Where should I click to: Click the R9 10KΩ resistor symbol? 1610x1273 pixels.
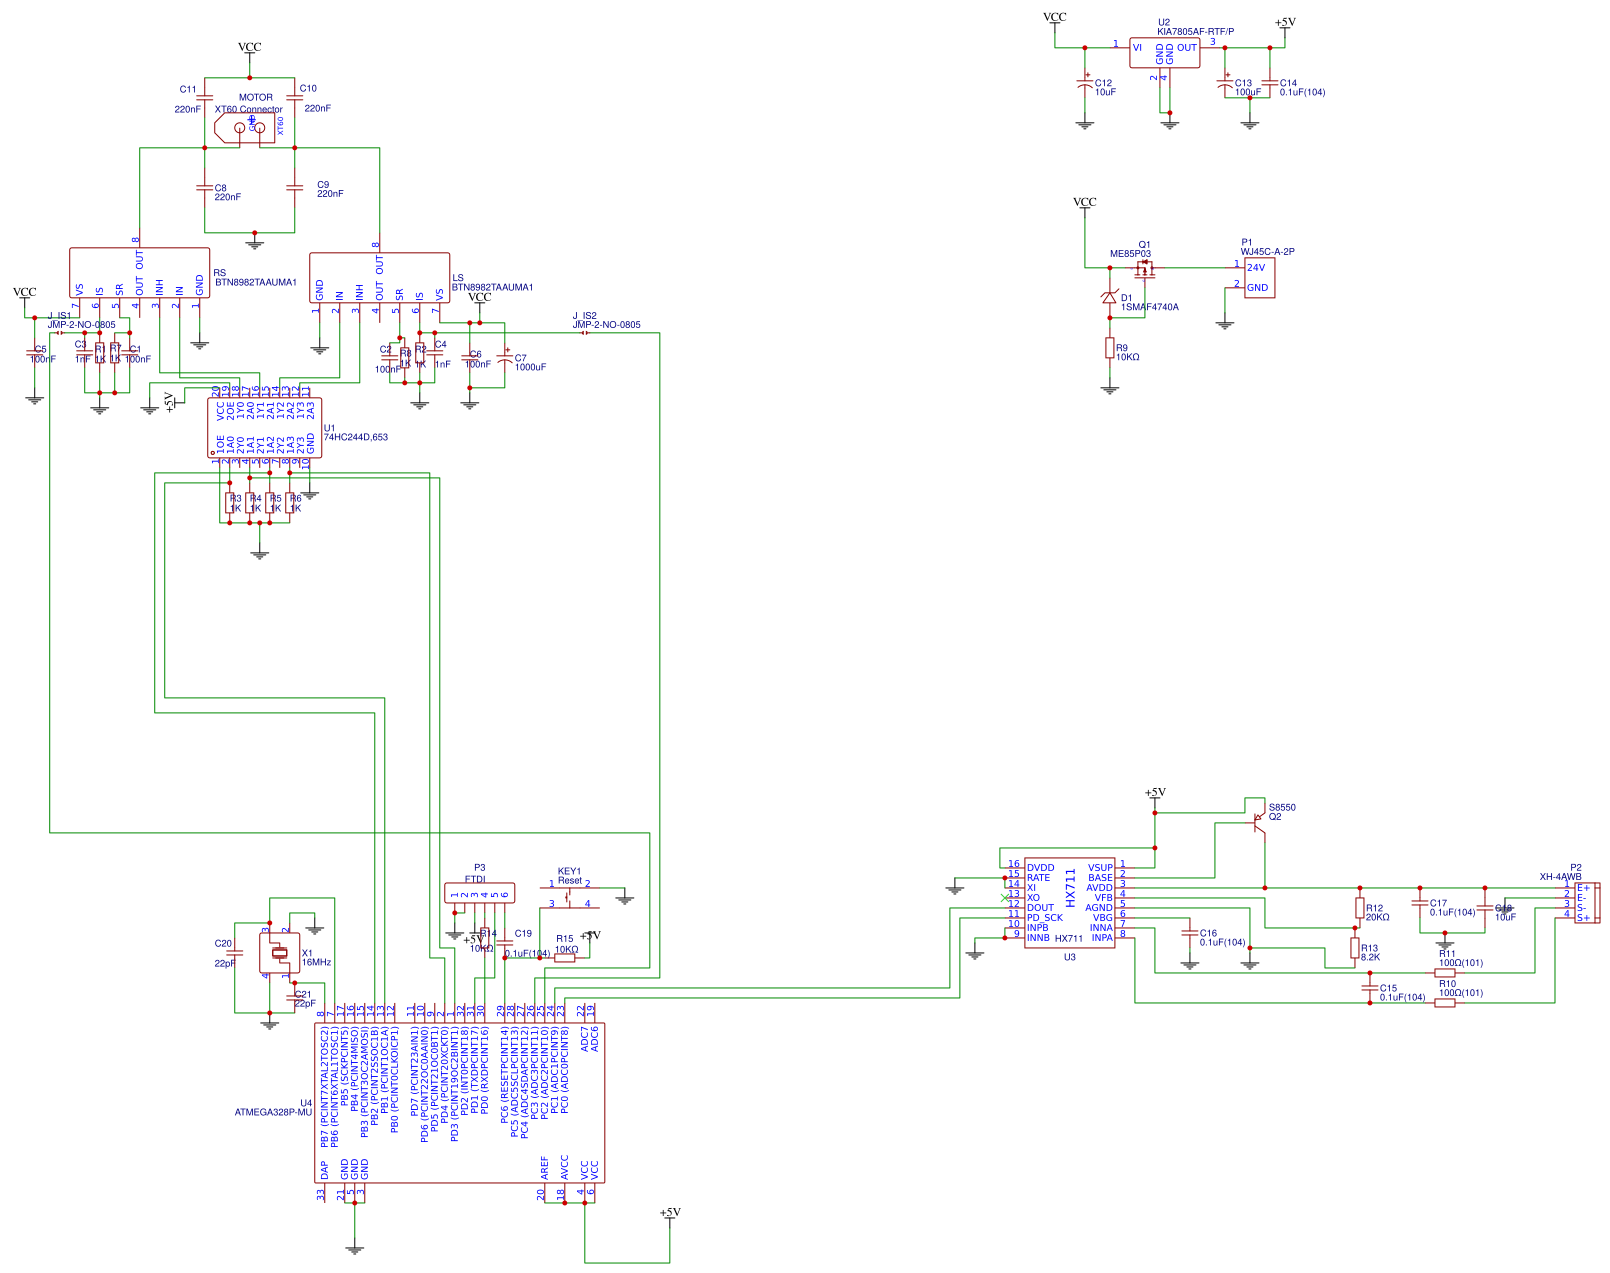pos(1109,348)
